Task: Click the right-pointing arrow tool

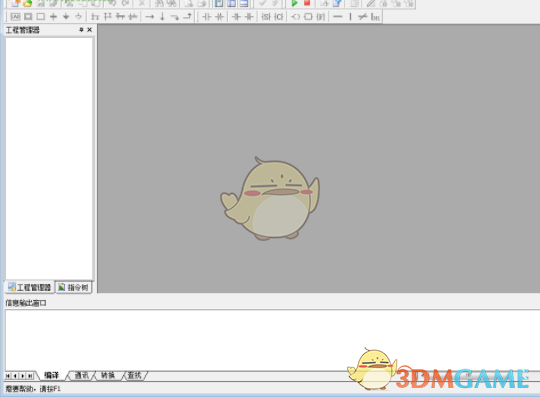Action: click(x=149, y=16)
